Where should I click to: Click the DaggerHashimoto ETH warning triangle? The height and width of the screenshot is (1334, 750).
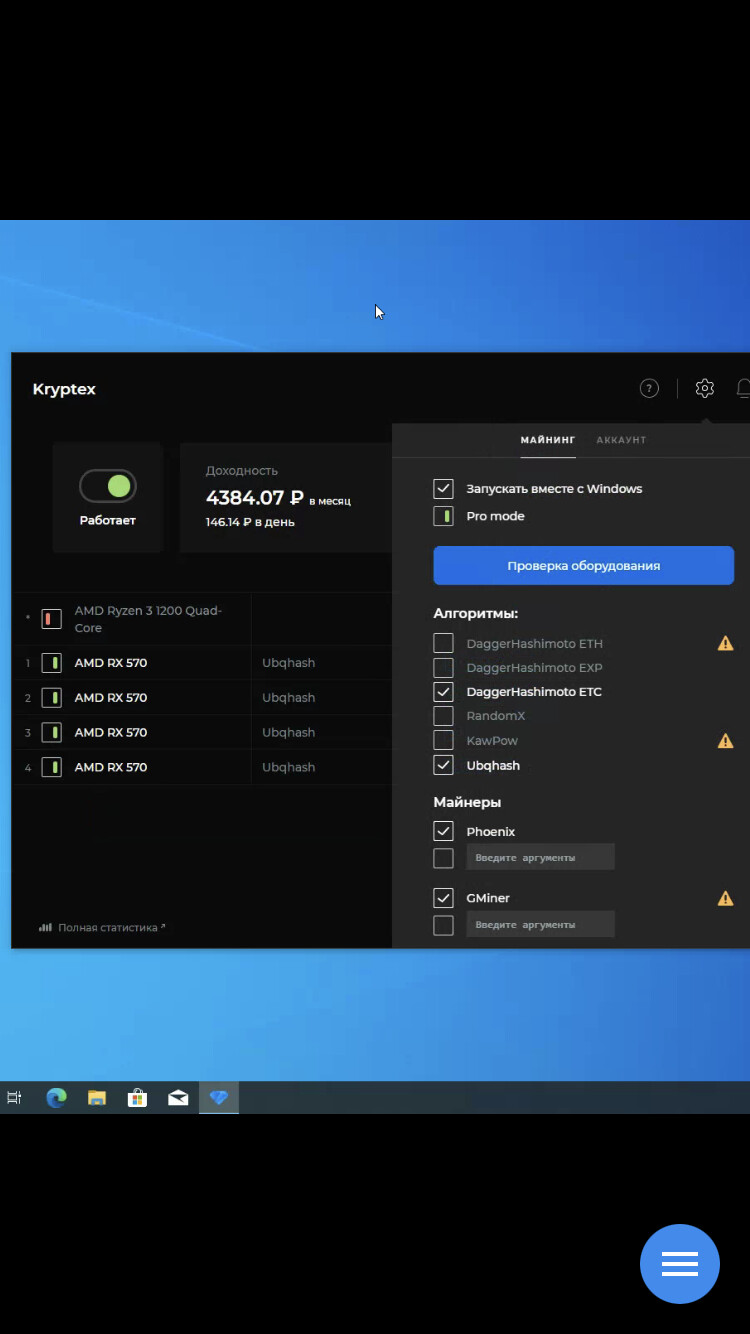tap(725, 644)
